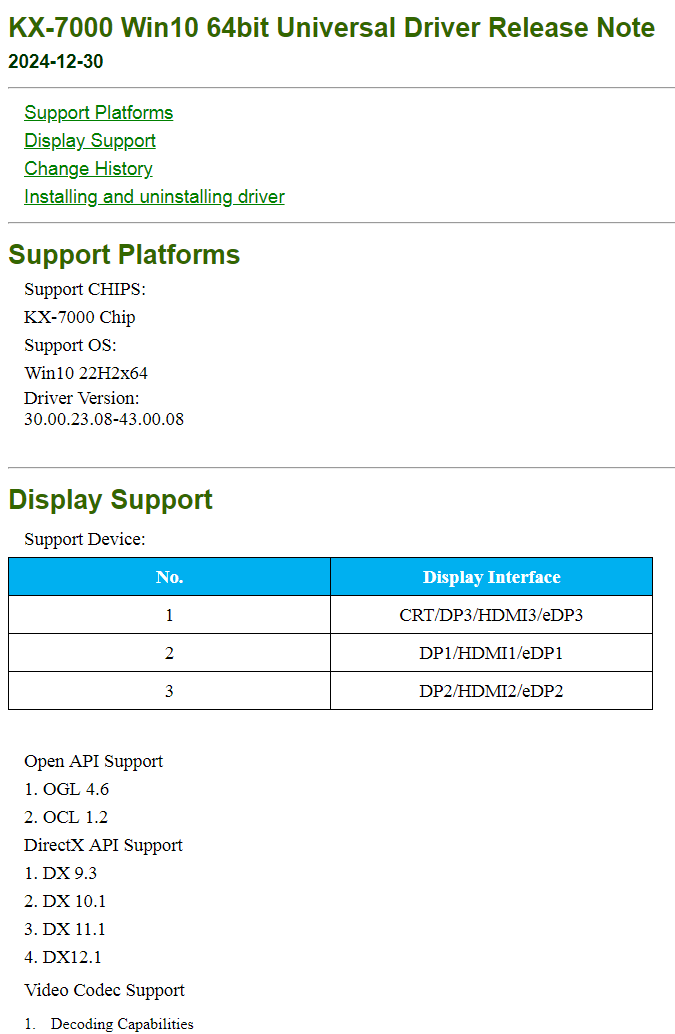Viewport: 675px width, 1034px height.
Task: Select the DP1/HDMI1/eDP1 table cell
Action: [x=491, y=653]
